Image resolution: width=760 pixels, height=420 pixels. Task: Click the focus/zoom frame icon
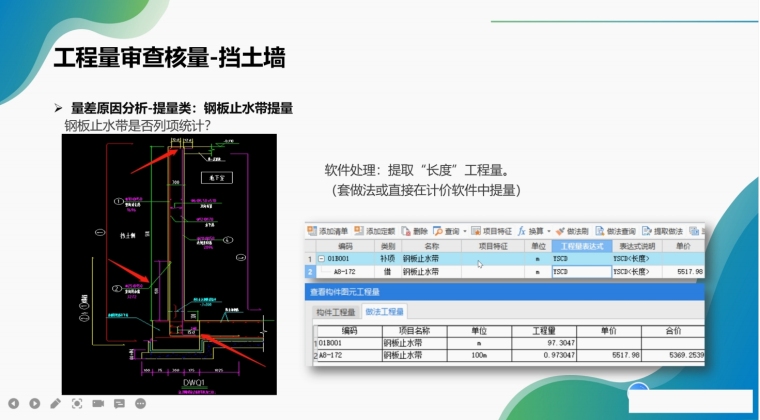coord(77,404)
